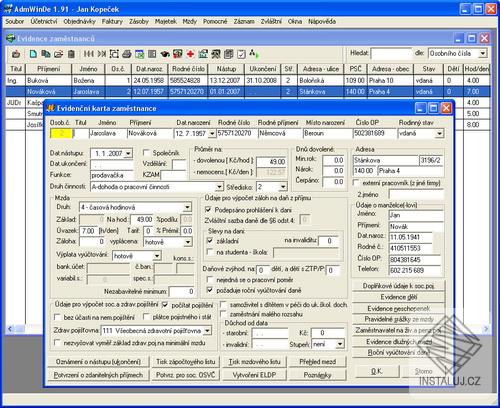Toggle the Společník checkbox
This screenshot has width=500, height=408.
[x=146, y=153]
